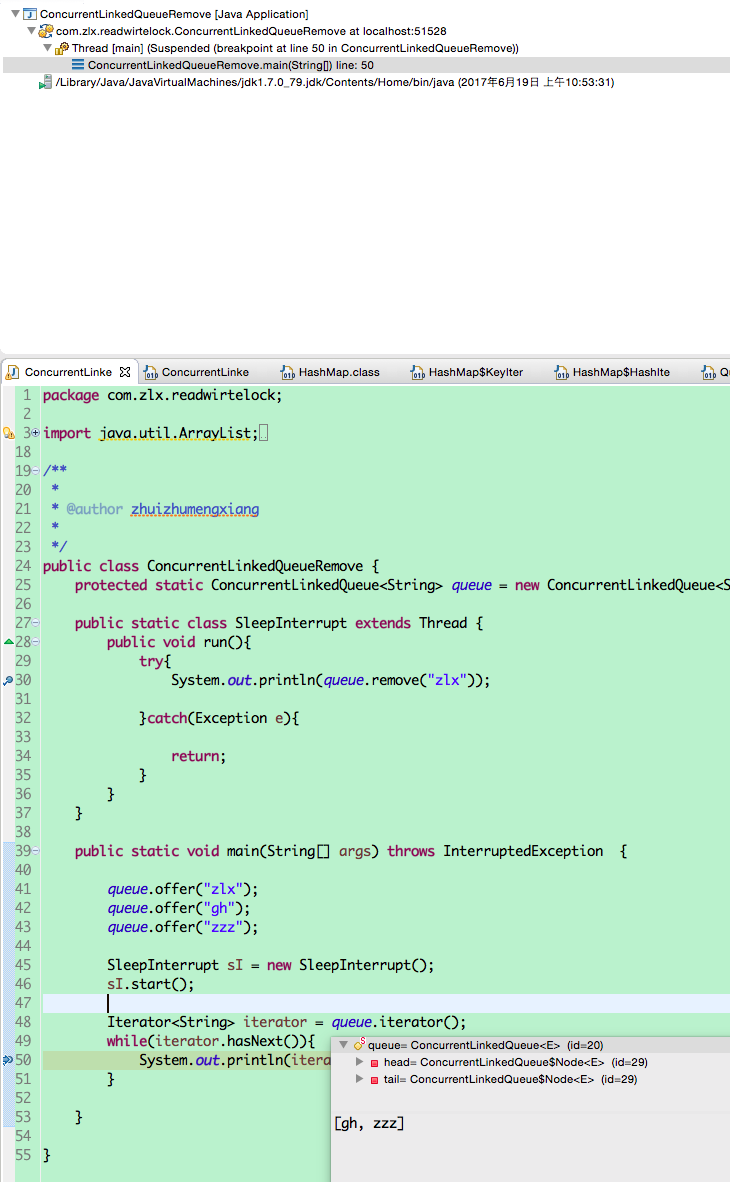Image resolution: width=730 pixels, height=1182 pixels.
Task: Click the override indicator at line 28
Action: click(x=8, y=642)
